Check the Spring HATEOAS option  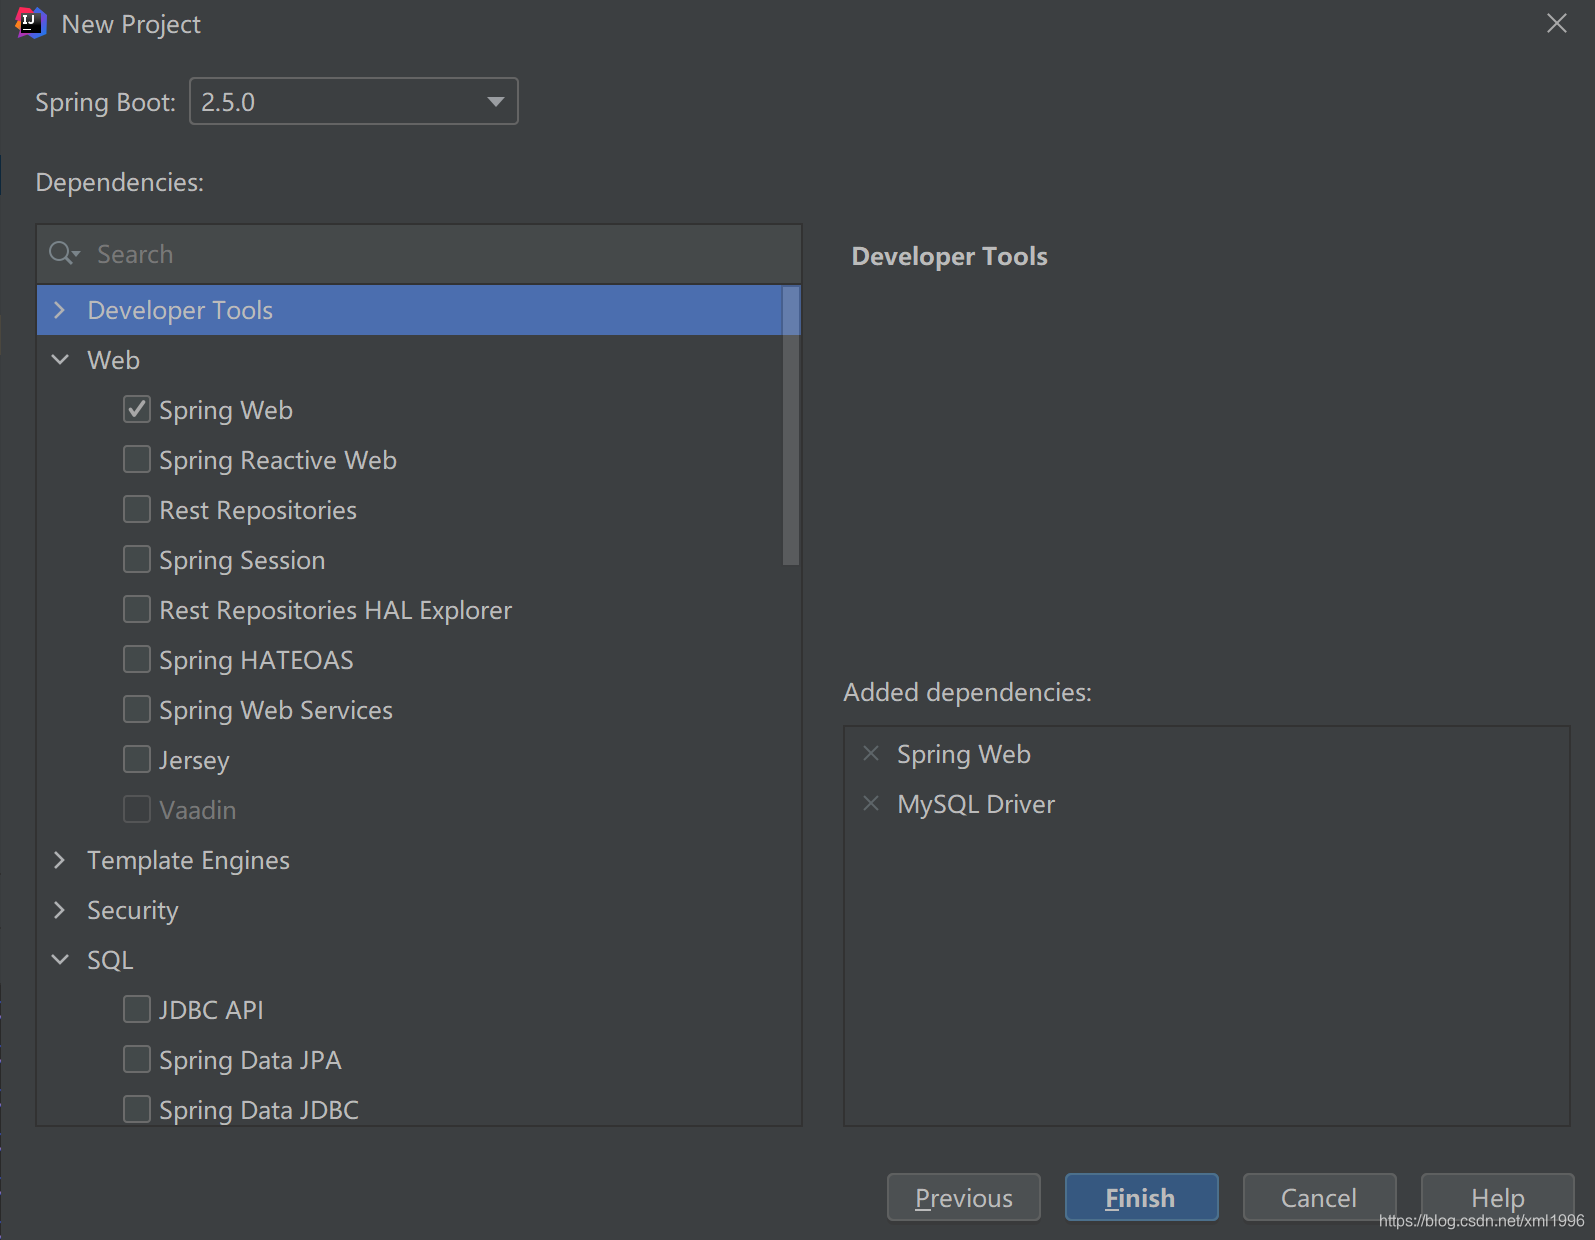[x=137, y=659]
